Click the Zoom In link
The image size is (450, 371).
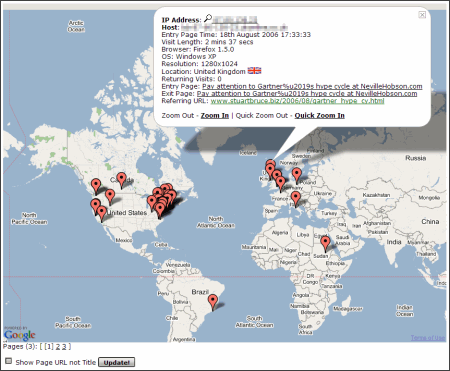coord(215,116)
